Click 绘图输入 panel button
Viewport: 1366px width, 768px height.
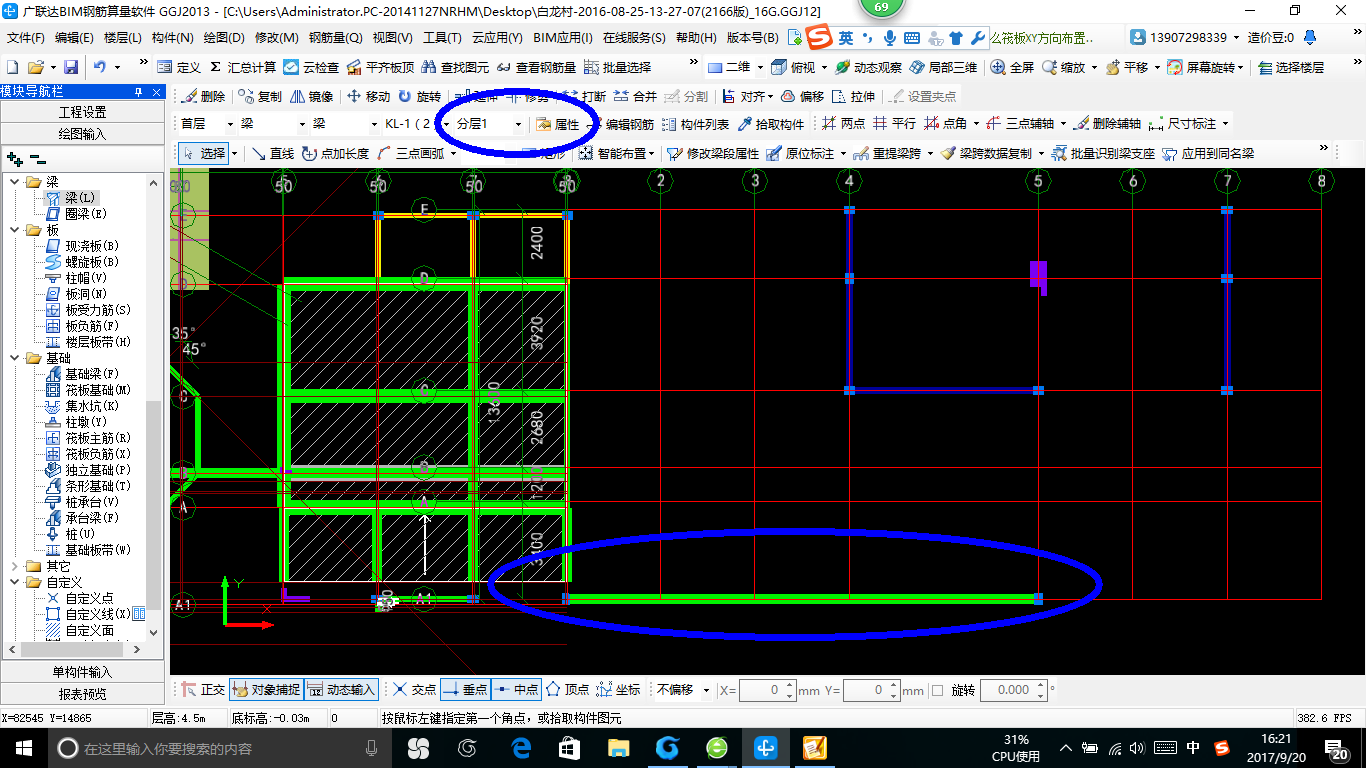(82, 133)
